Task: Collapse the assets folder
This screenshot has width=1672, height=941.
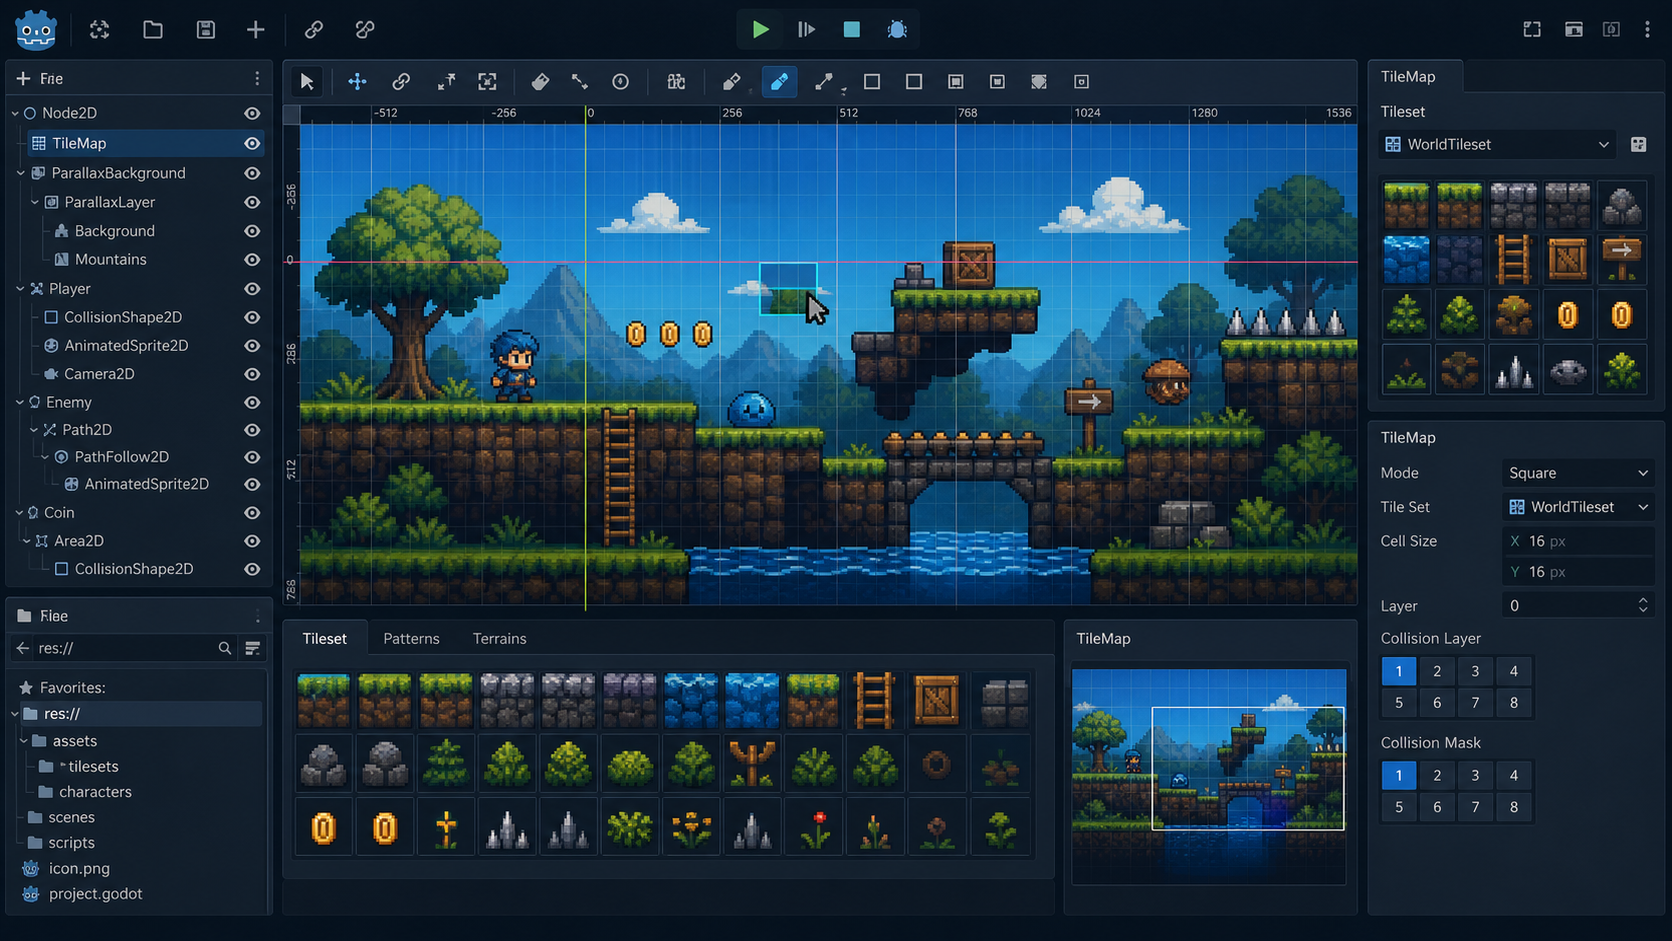Action: 24,741
